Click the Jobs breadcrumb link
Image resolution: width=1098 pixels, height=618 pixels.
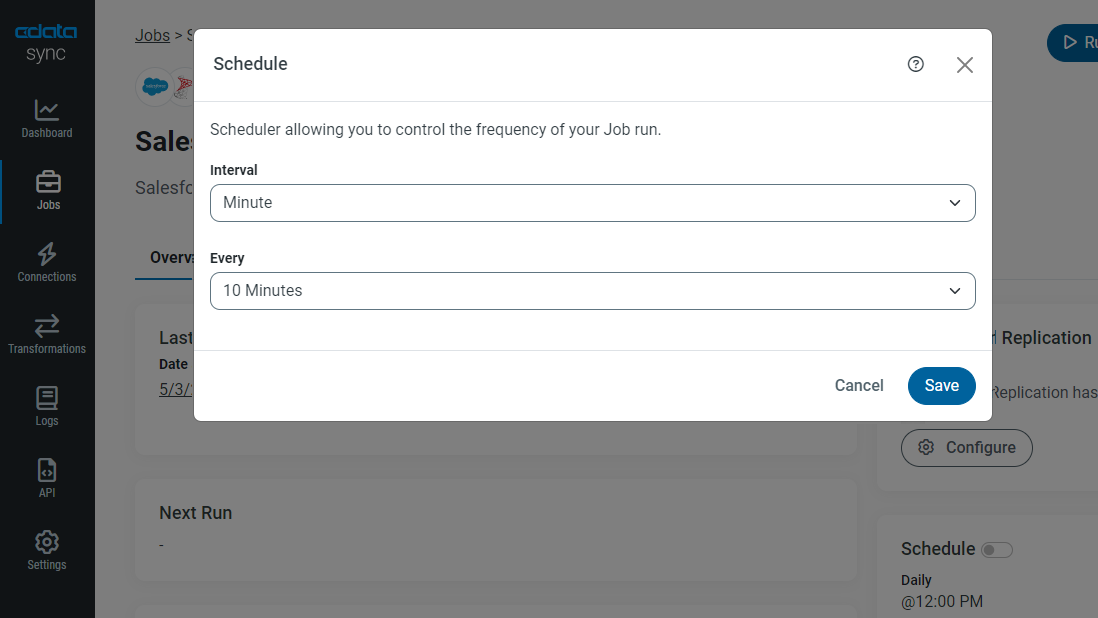tap(152, 35)
